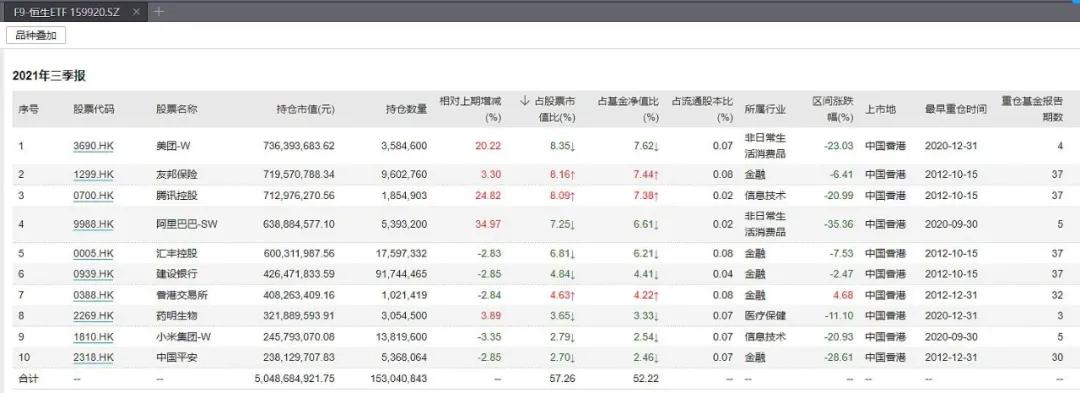
Task: Click date 2020-09-30 in 小米集团 row
Action: [x=951, y=337]
